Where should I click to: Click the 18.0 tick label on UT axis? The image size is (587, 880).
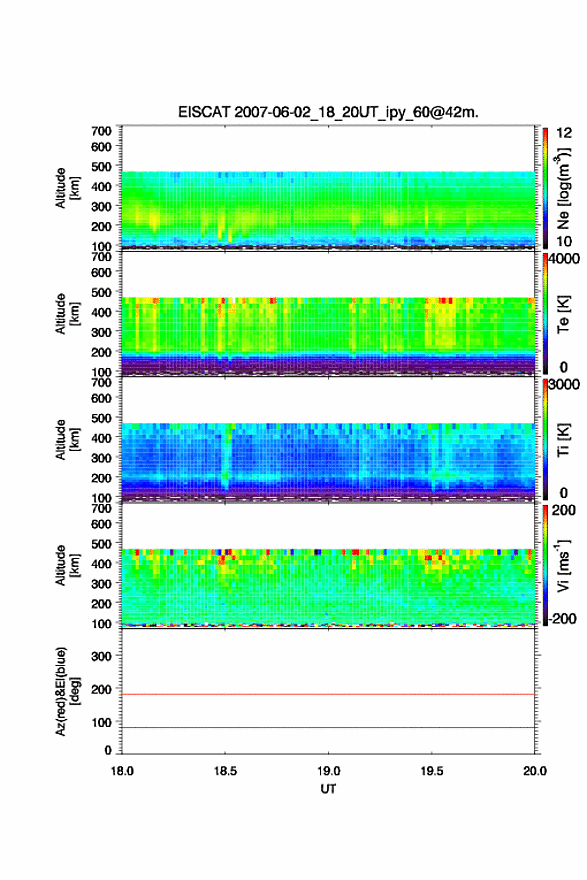[122, 771]
